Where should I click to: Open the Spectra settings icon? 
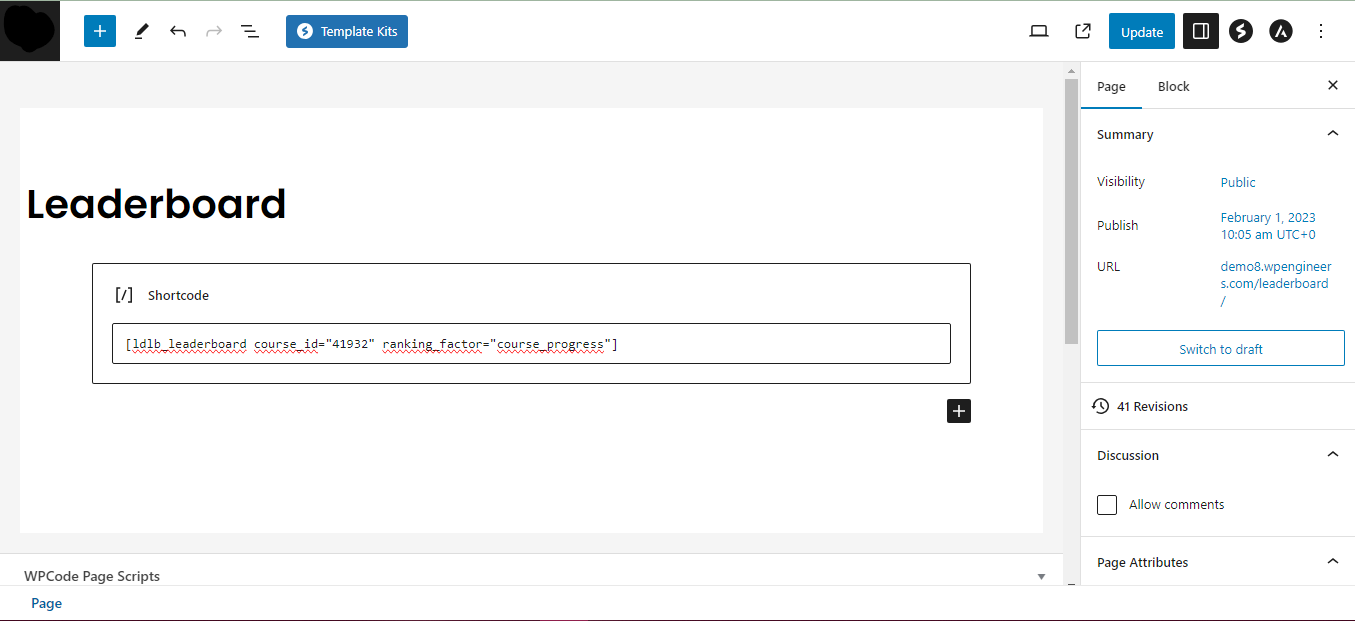click(1241, 31)
